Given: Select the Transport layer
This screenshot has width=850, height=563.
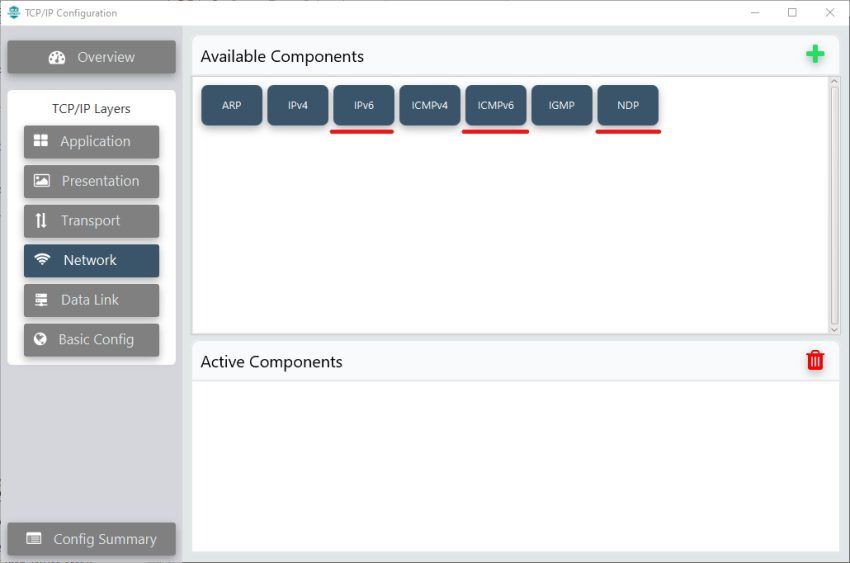Looking at the screenshot, I should point(92,221).
